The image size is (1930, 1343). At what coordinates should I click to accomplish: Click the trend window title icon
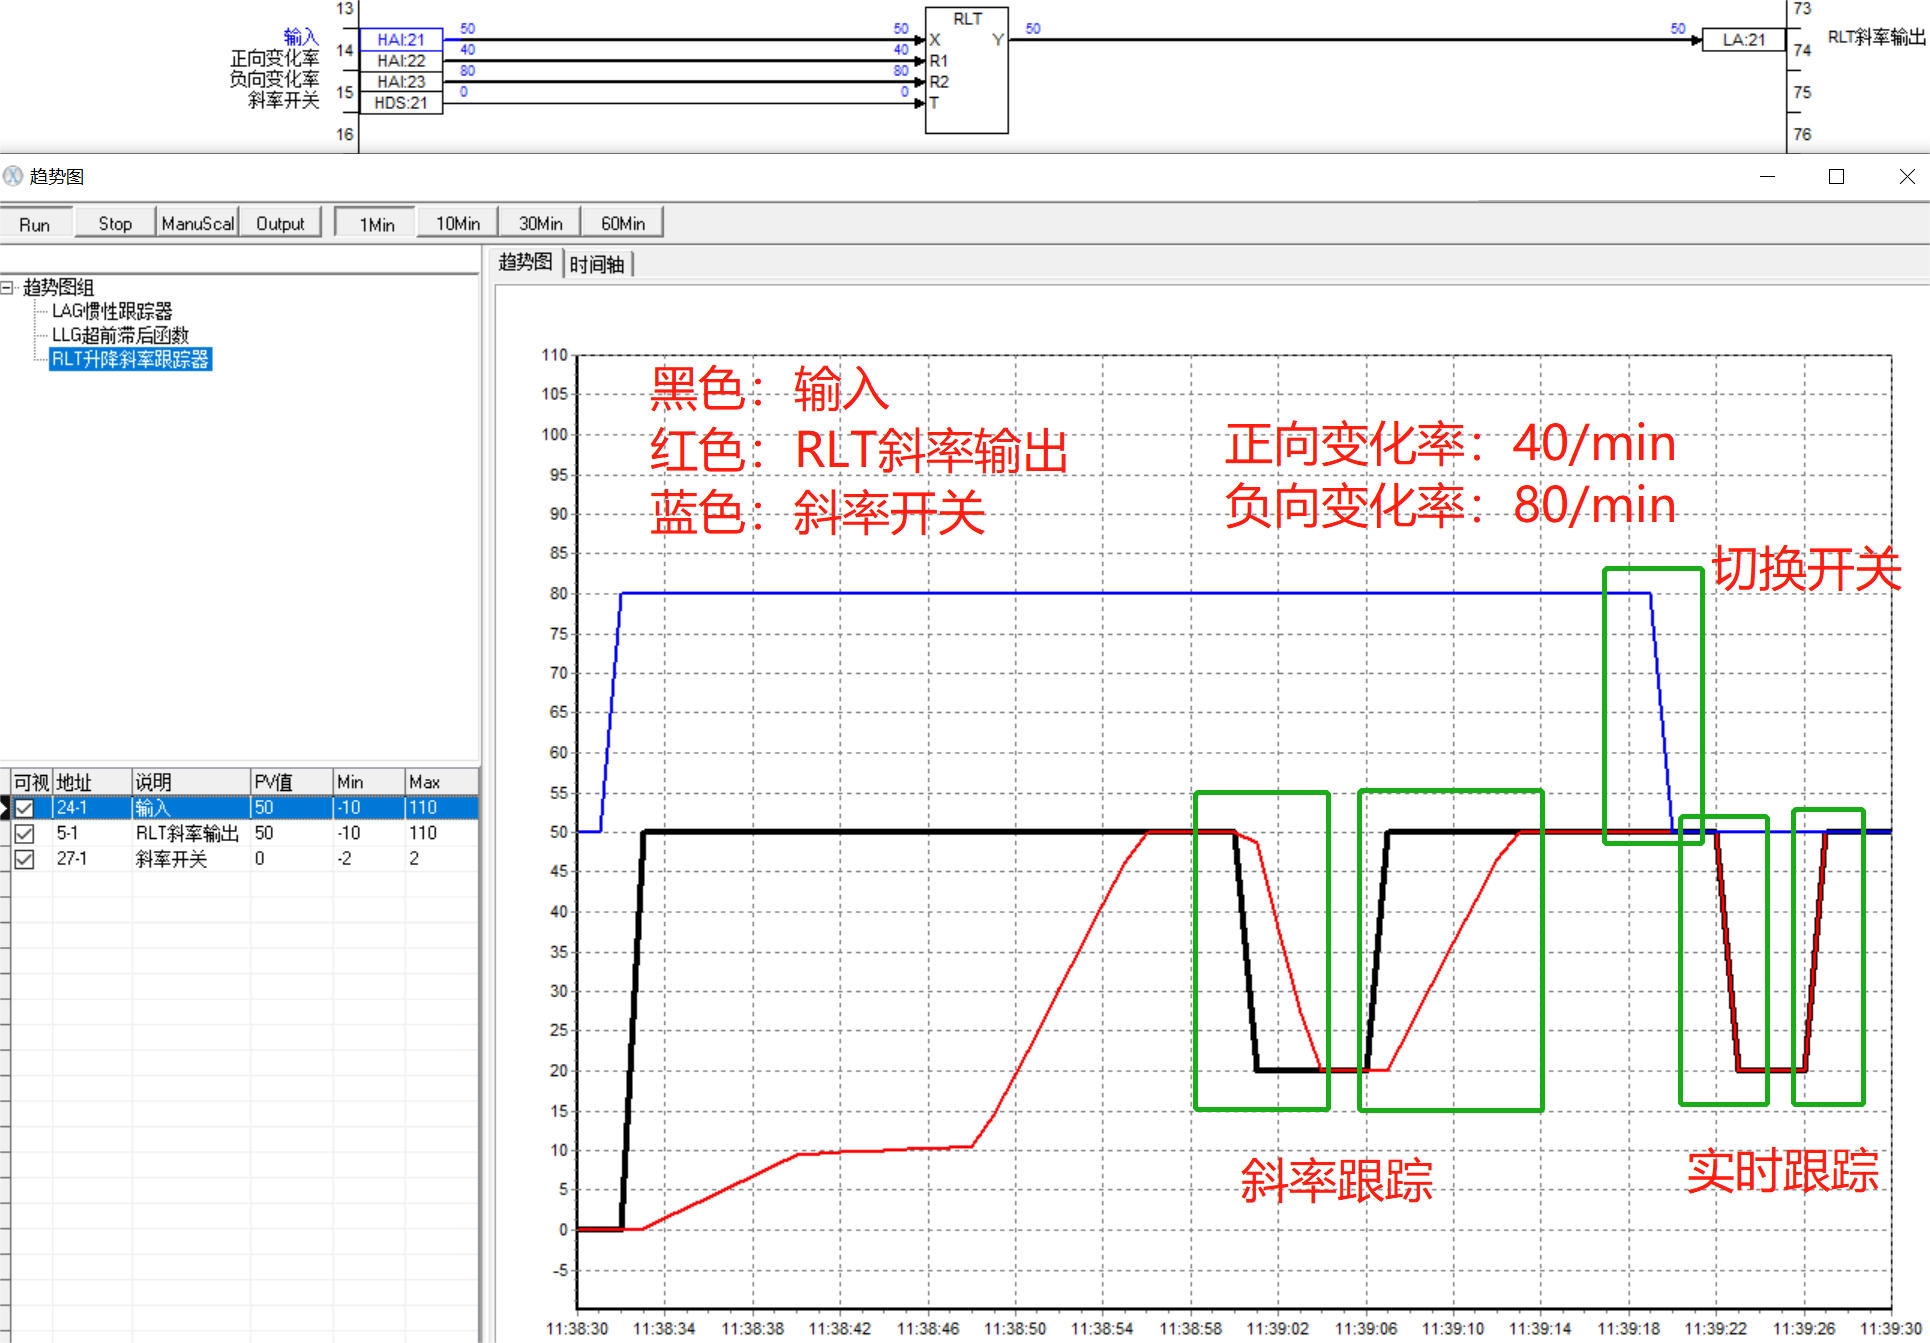[13, 177]
